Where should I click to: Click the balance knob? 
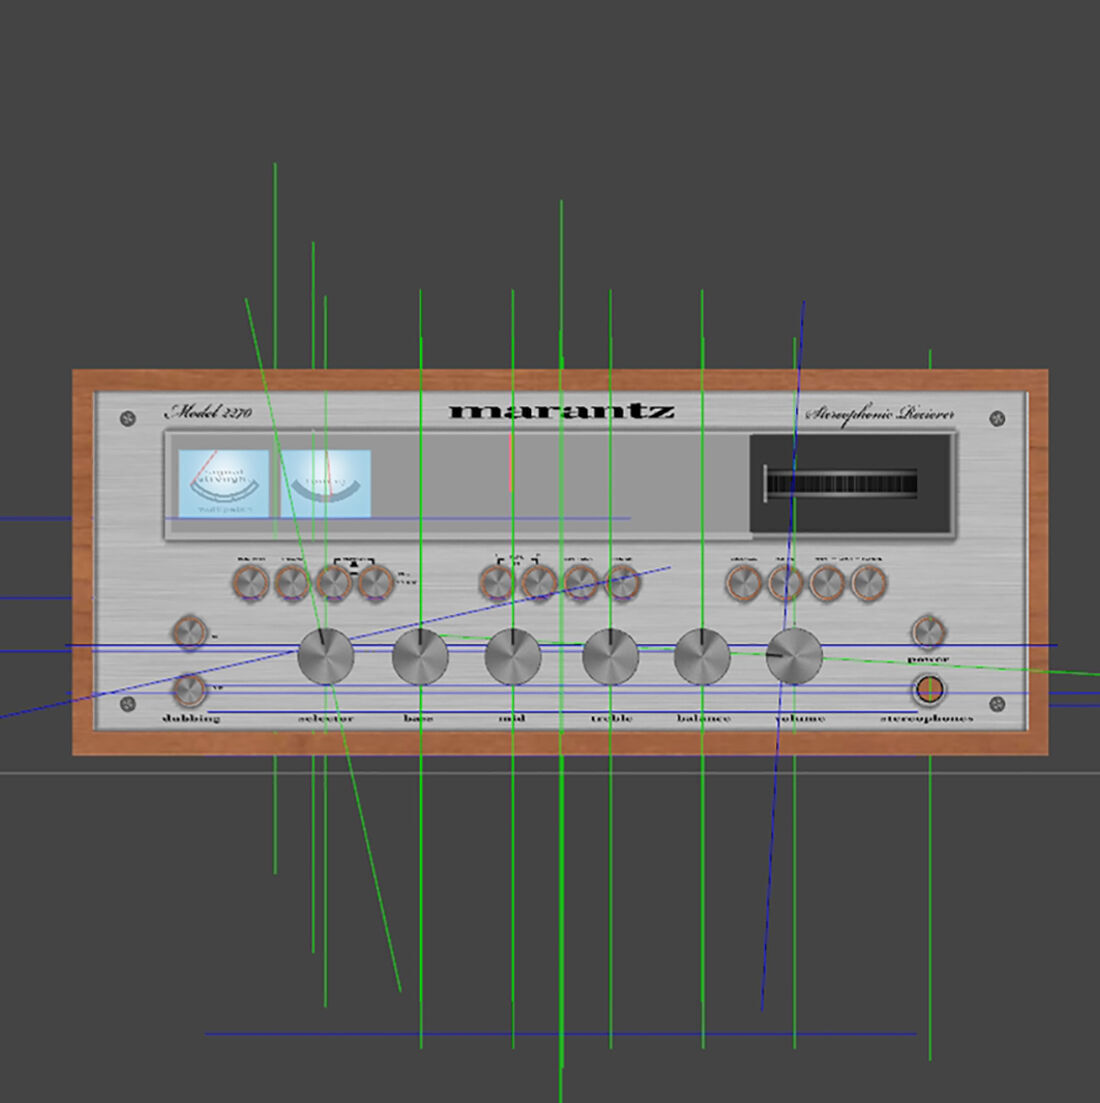(702, 656)
